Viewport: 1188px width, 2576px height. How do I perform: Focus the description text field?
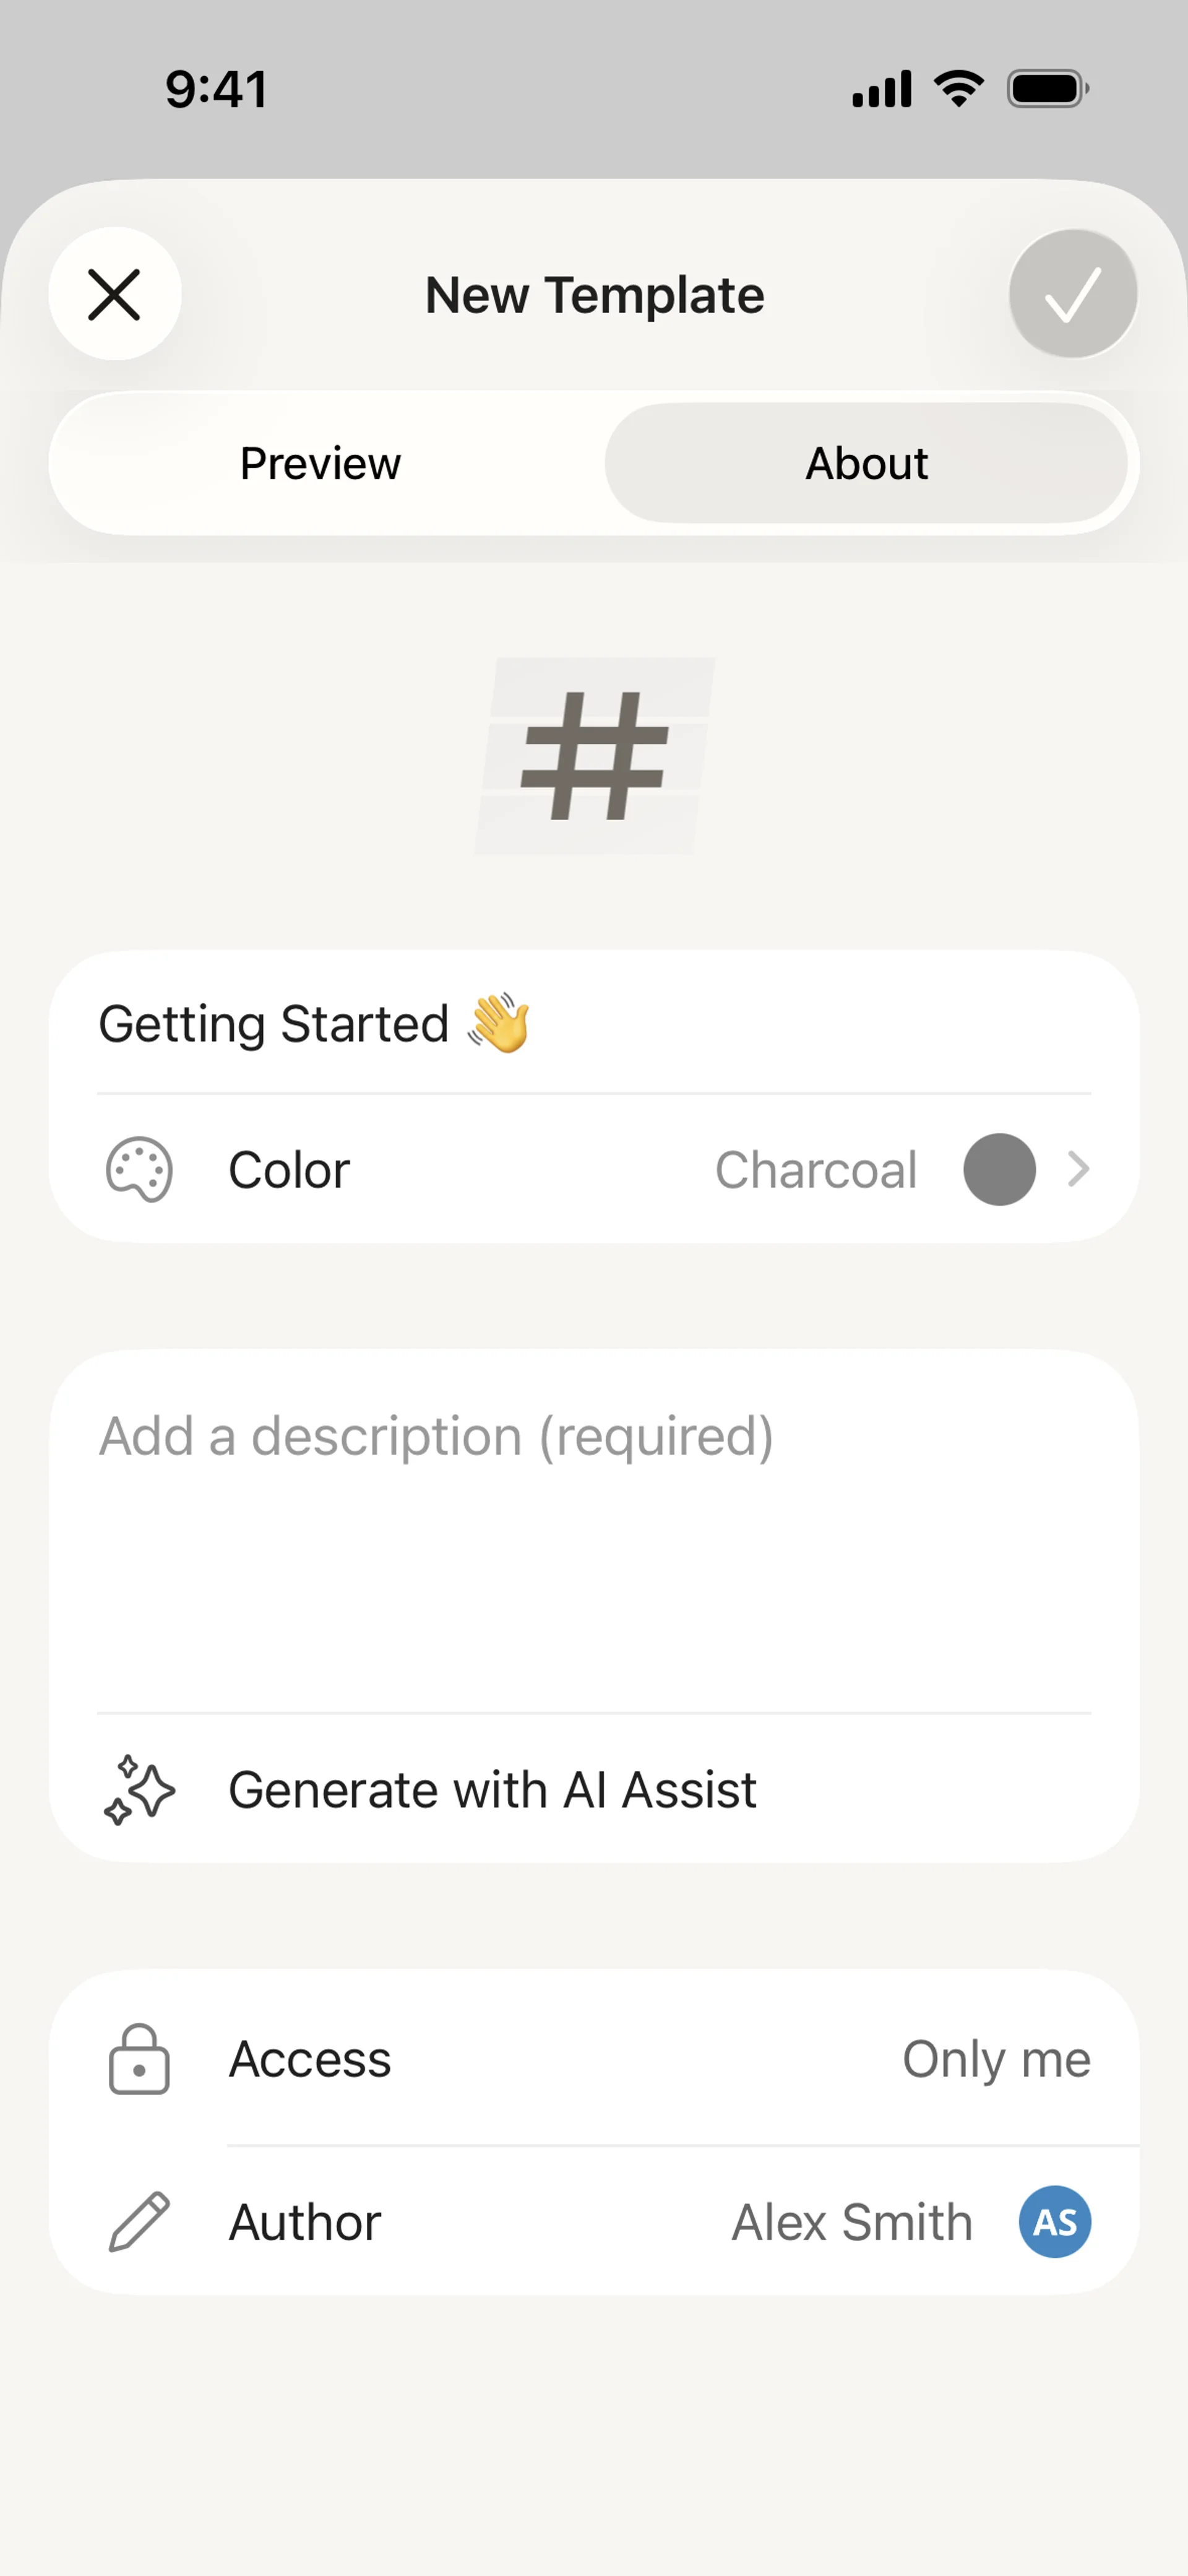tap(594, 1530)
